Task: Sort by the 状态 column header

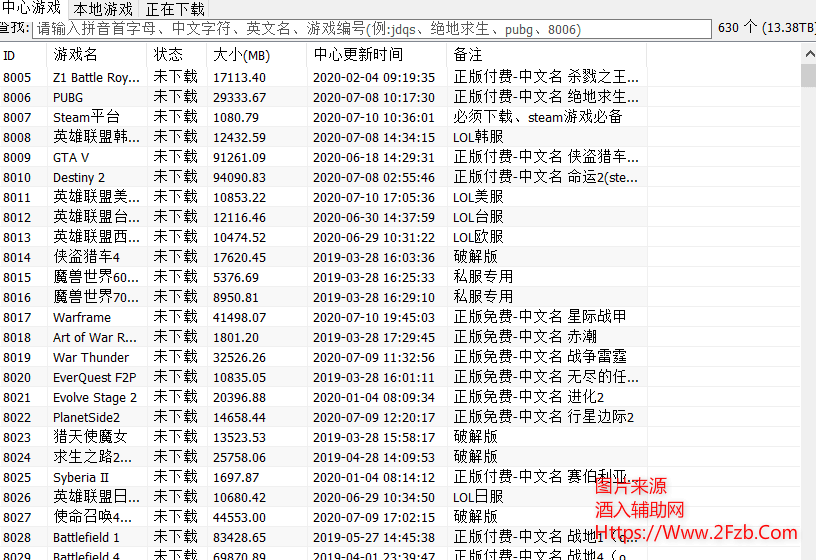Action: pyautogui.click(x=176, y=55)
